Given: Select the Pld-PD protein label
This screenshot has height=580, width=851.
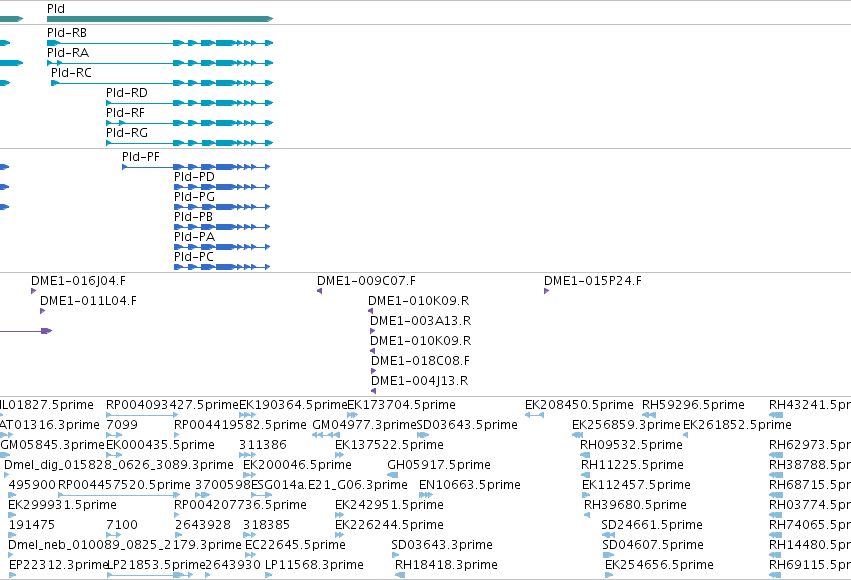Looking at the screenshot, I should (194, 177).
